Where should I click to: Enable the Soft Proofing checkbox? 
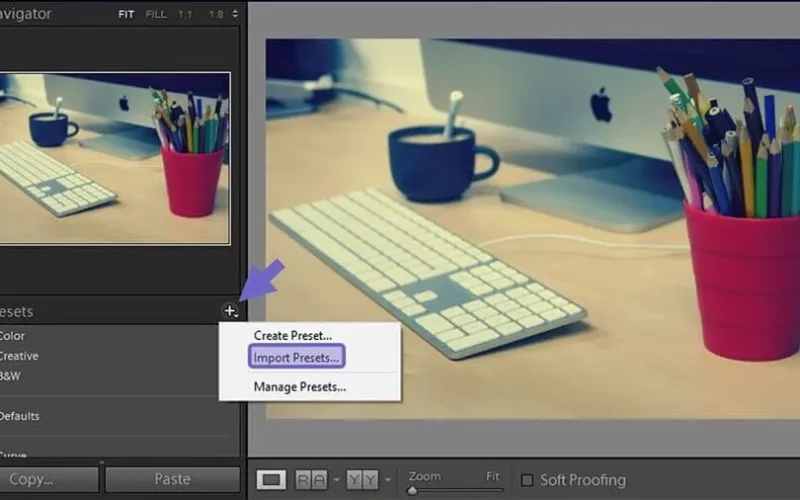click(527, 480)
